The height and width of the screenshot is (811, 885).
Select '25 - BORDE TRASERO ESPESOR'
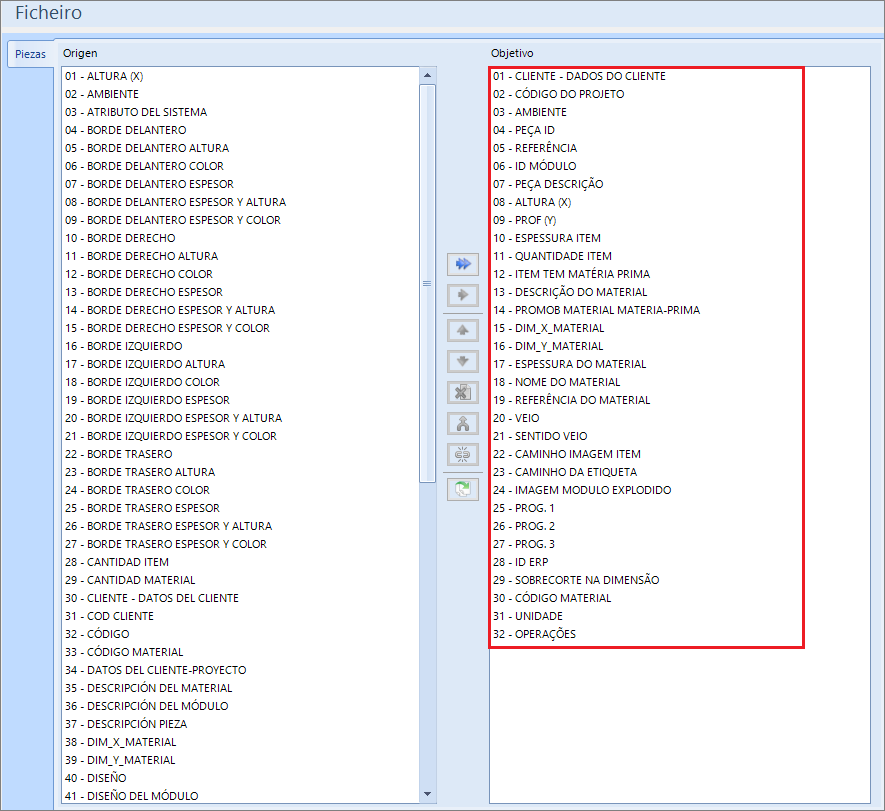coord(142,508)
